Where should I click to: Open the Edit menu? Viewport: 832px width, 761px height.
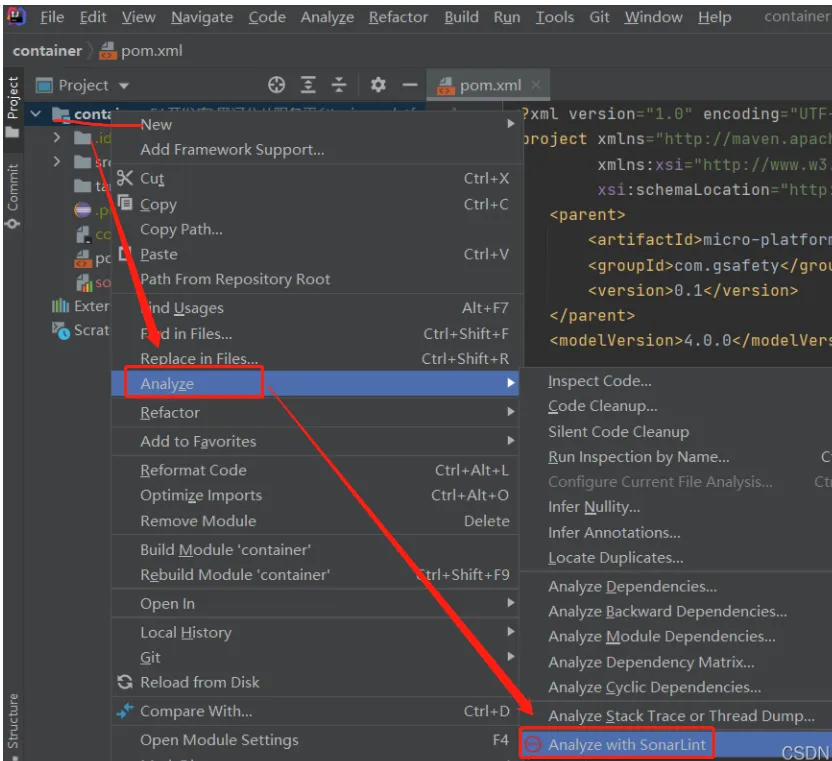(x=93, y=18)
